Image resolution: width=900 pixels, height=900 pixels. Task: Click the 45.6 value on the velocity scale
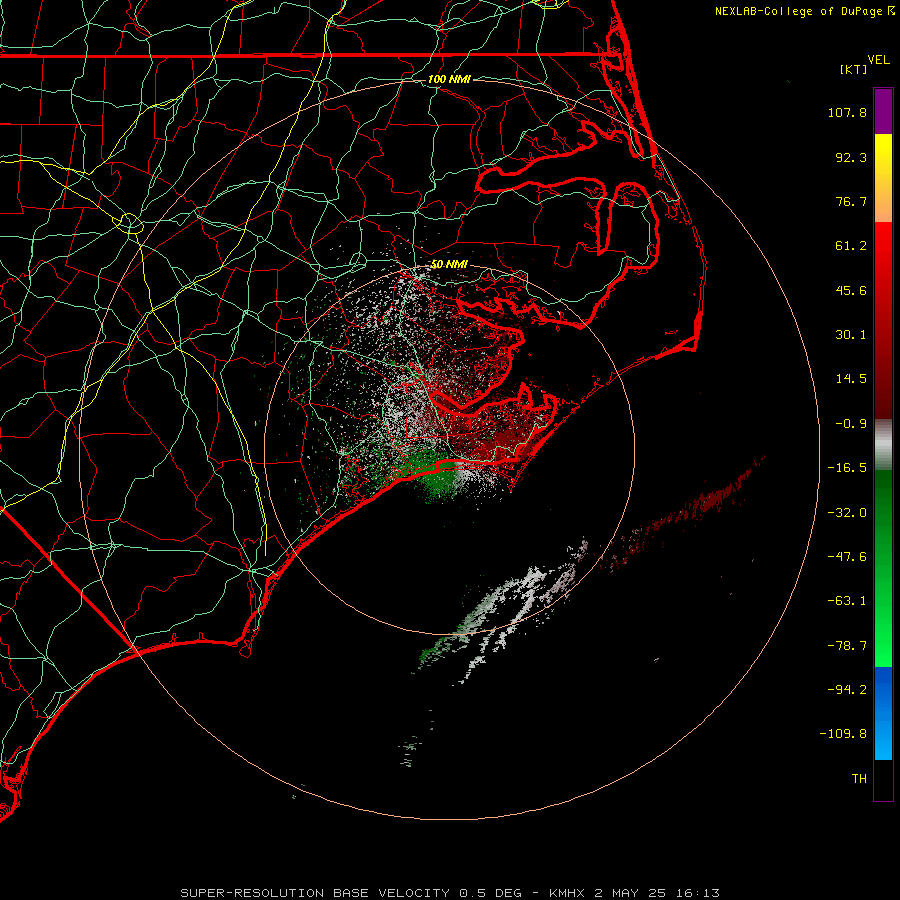(x=851, y=290)
